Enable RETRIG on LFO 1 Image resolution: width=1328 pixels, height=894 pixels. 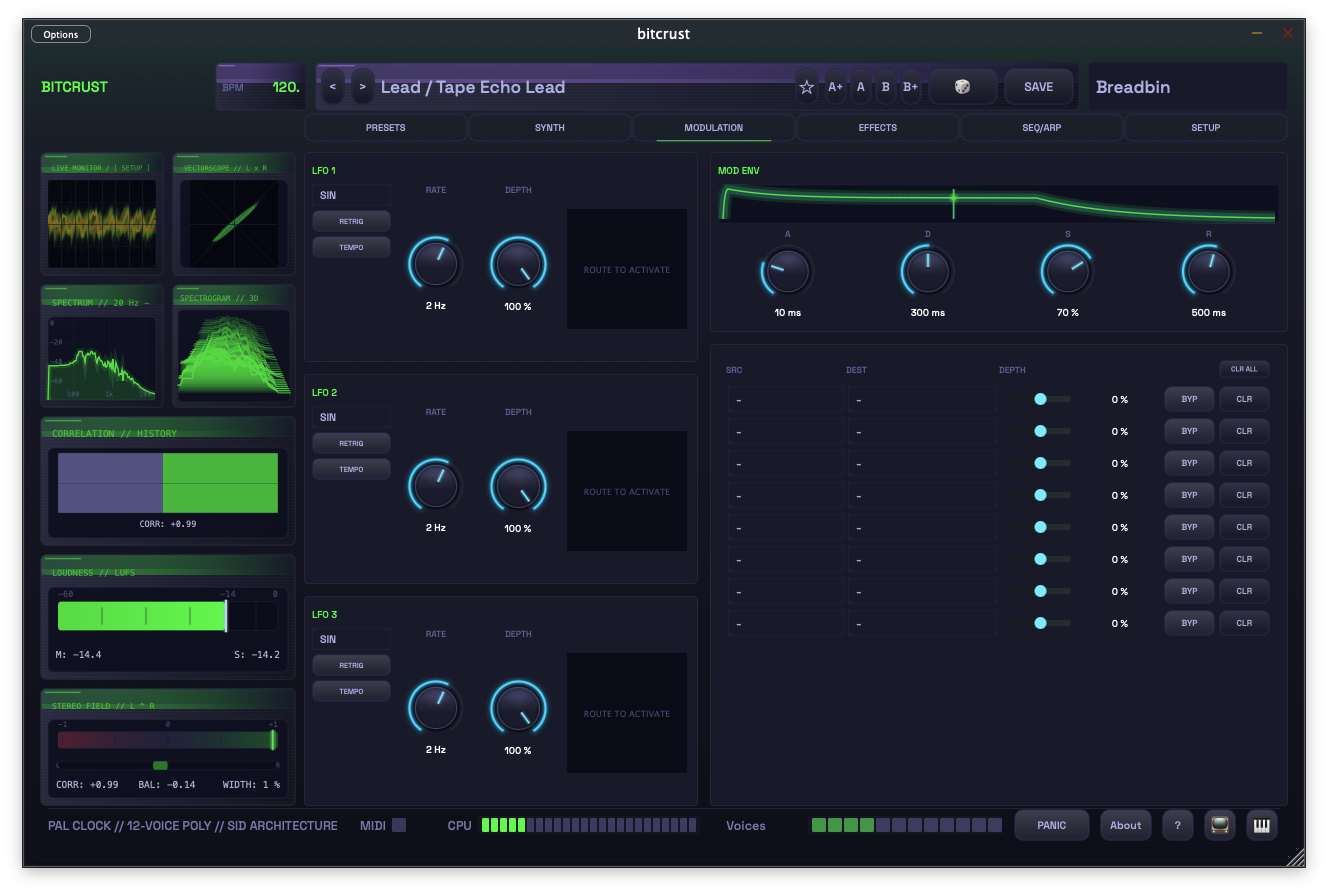coord(351,221)
